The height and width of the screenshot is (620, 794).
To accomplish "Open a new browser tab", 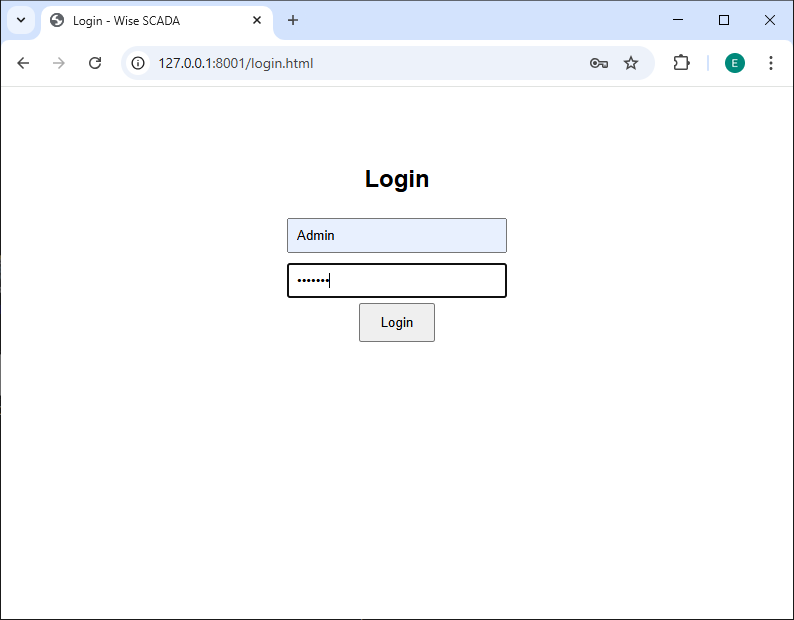I will (293, 20).
